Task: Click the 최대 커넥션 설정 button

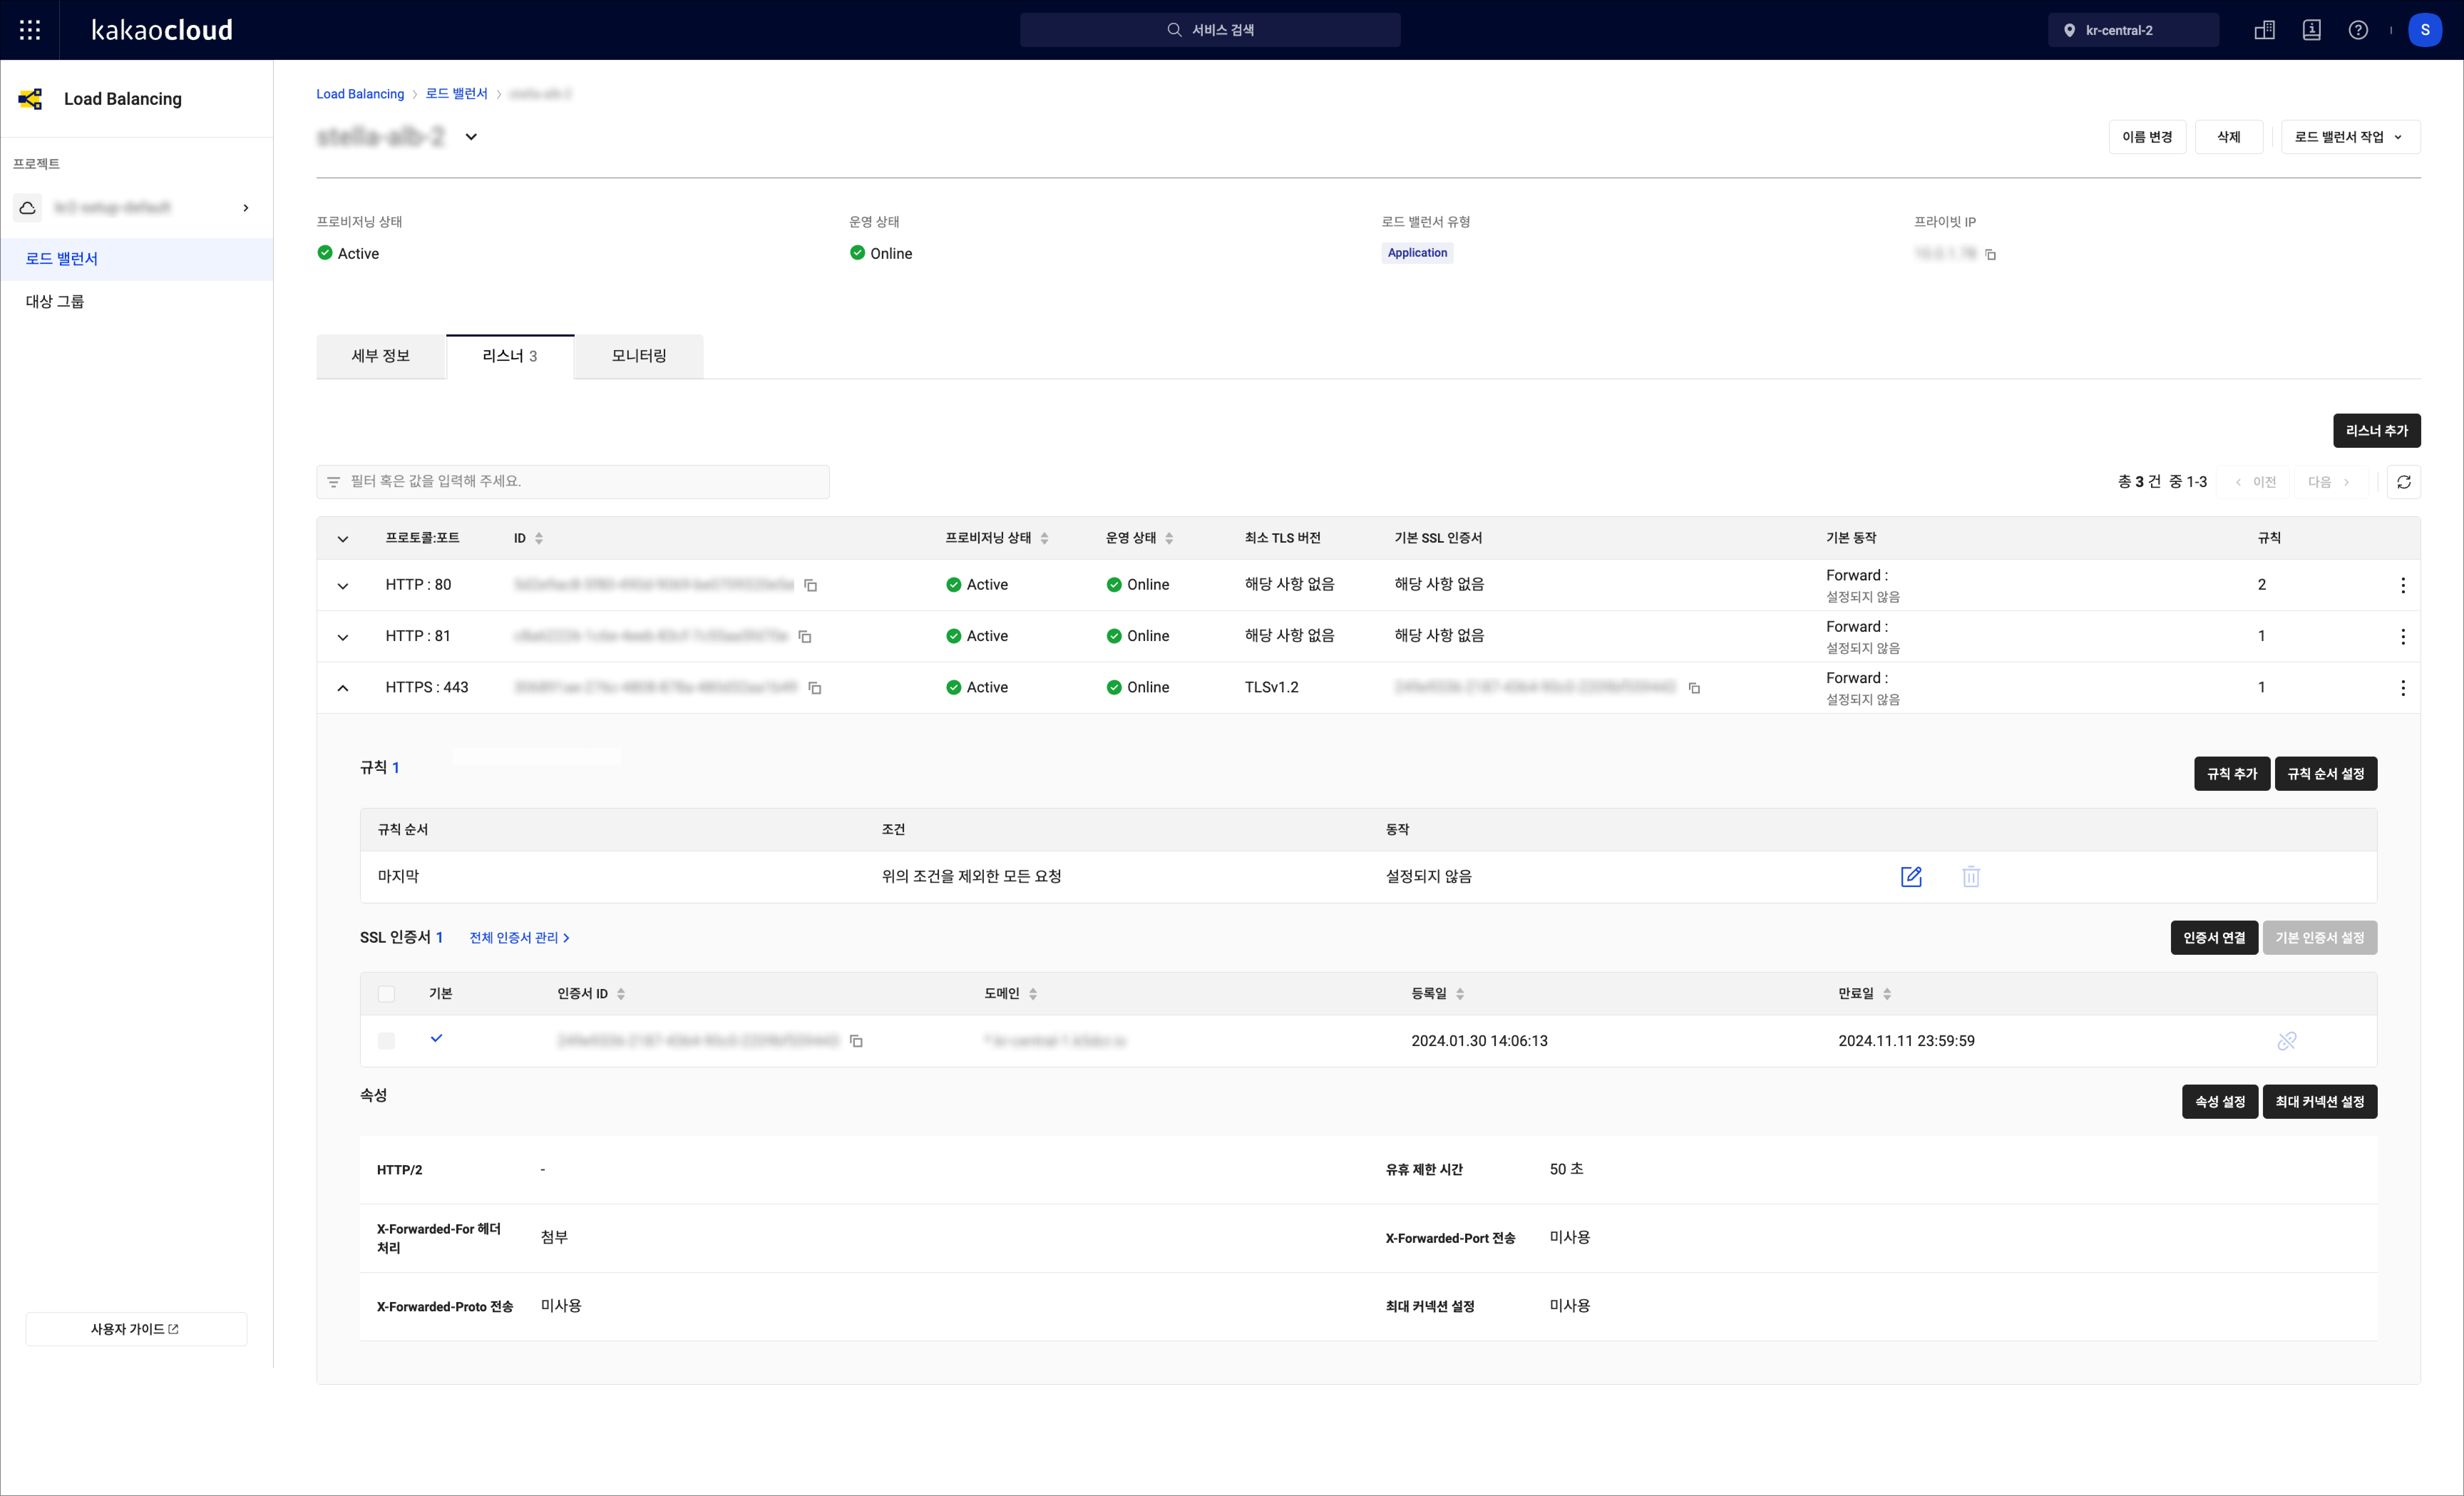Action: pyautogui.click(x=2320, y=1102)
